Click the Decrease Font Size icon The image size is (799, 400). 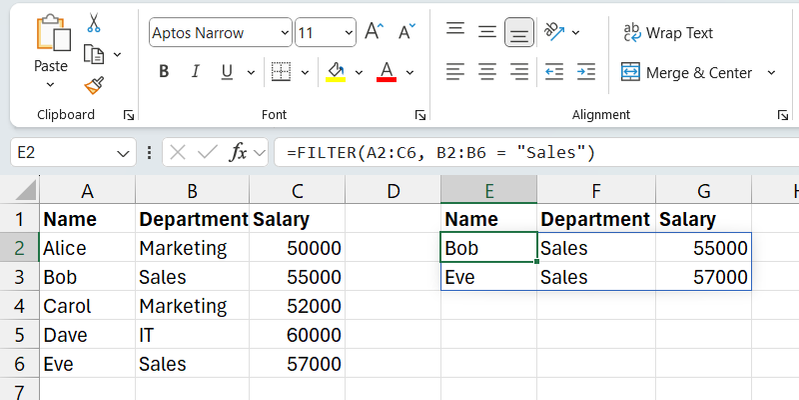click(406, 32)
